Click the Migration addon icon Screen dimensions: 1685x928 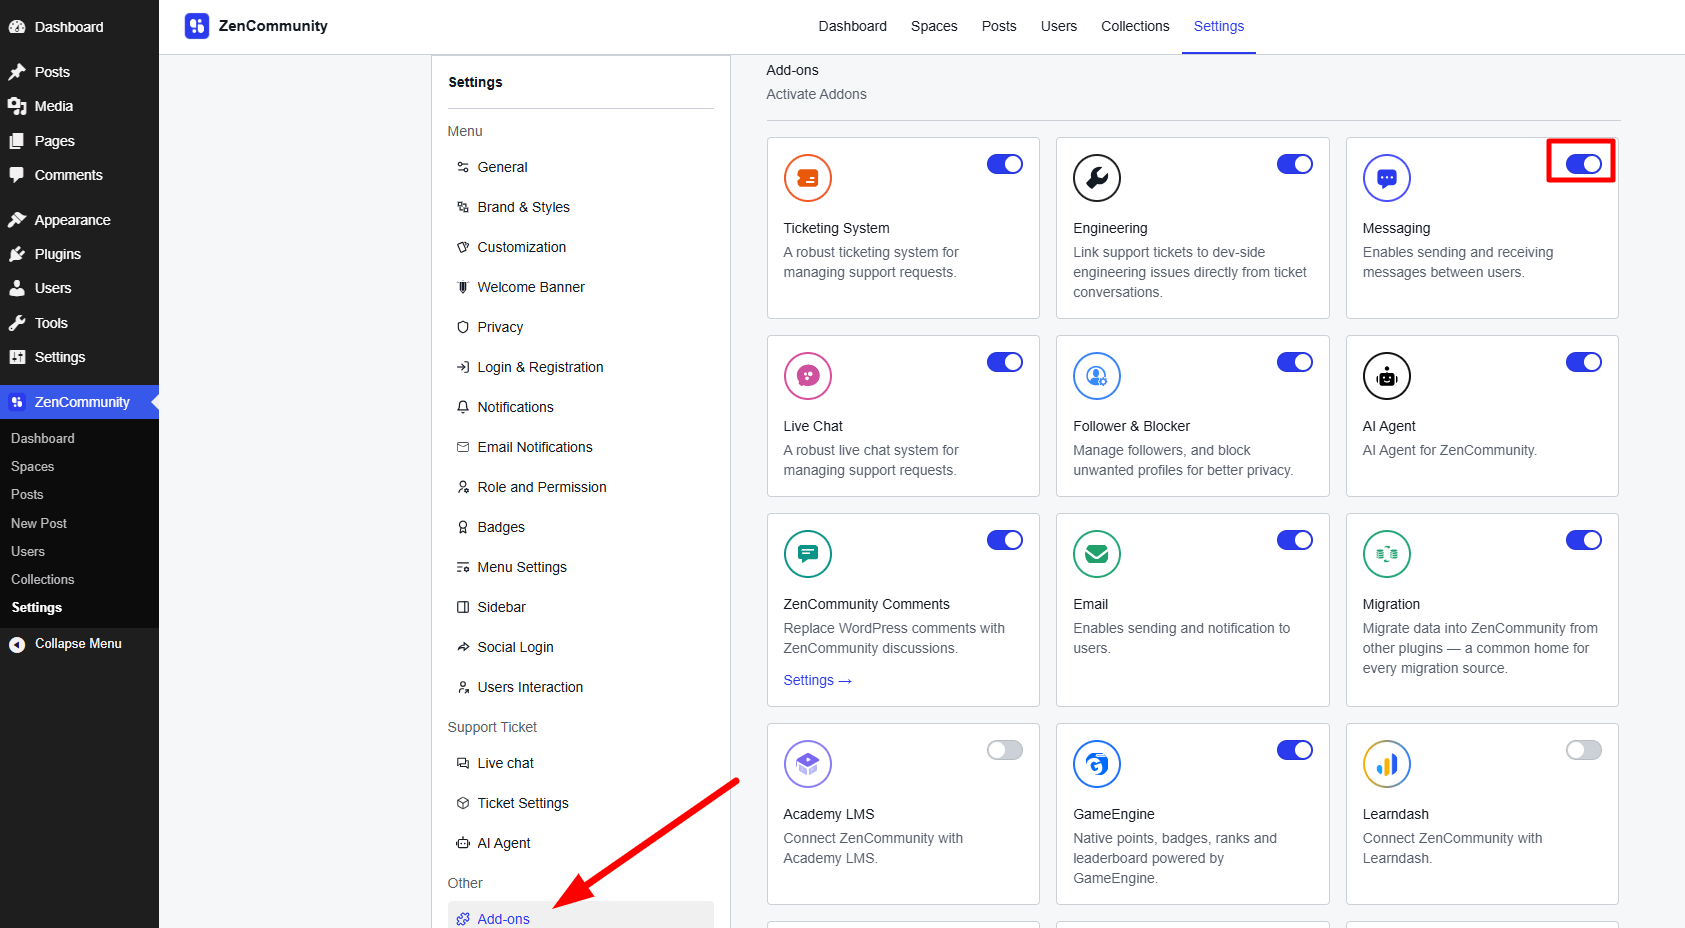point(1387,554)
